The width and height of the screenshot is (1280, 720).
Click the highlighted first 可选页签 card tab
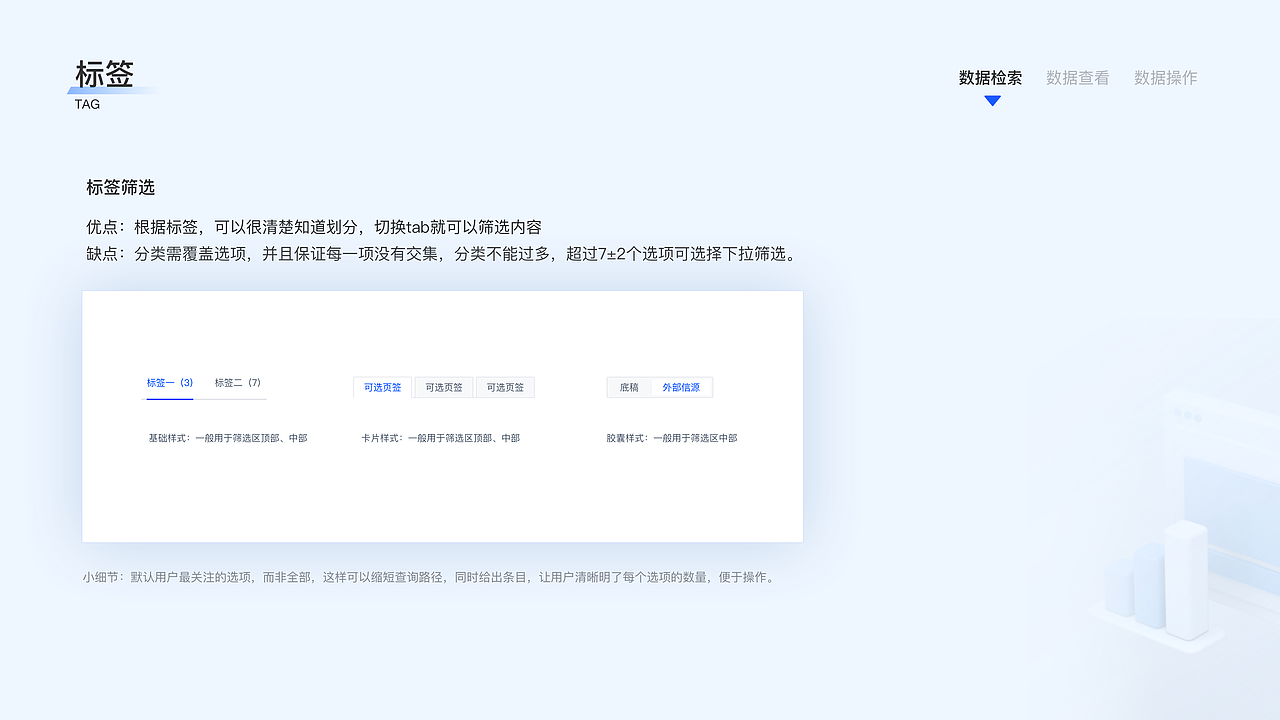click(x=381, y=387)
